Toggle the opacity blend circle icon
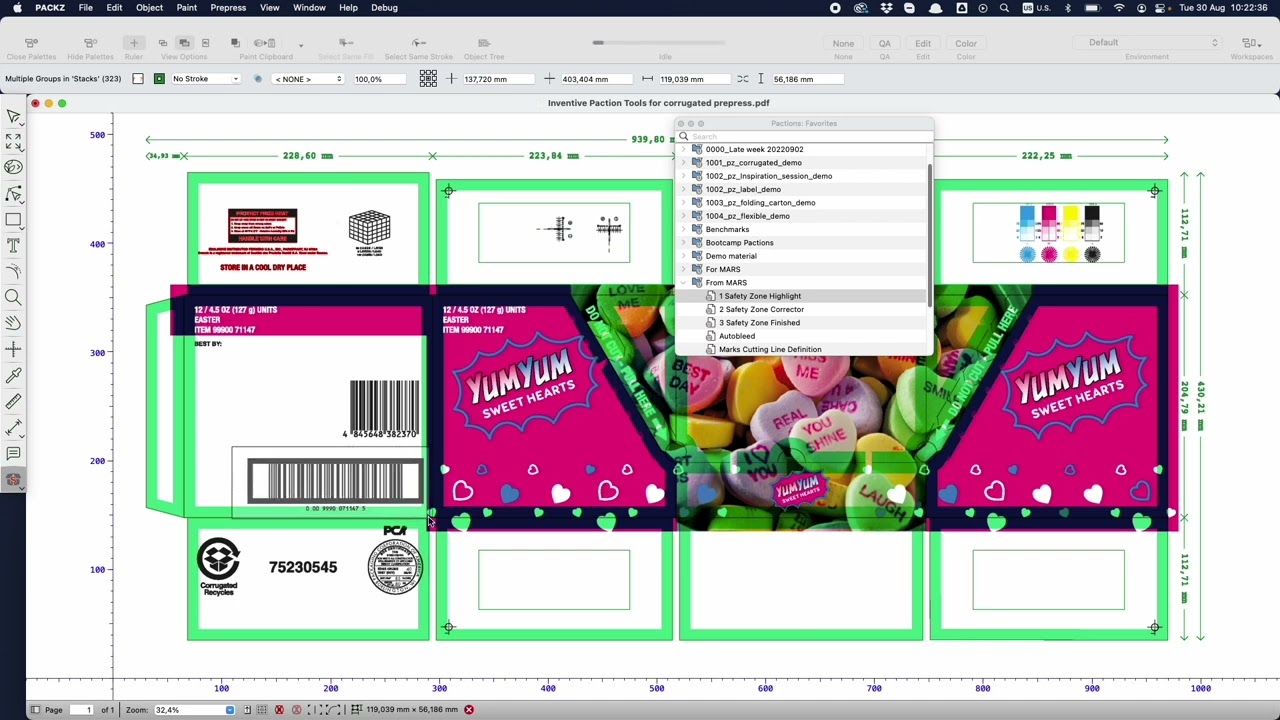This screenshot has height=720, width=1280. (x=258, y=79)
